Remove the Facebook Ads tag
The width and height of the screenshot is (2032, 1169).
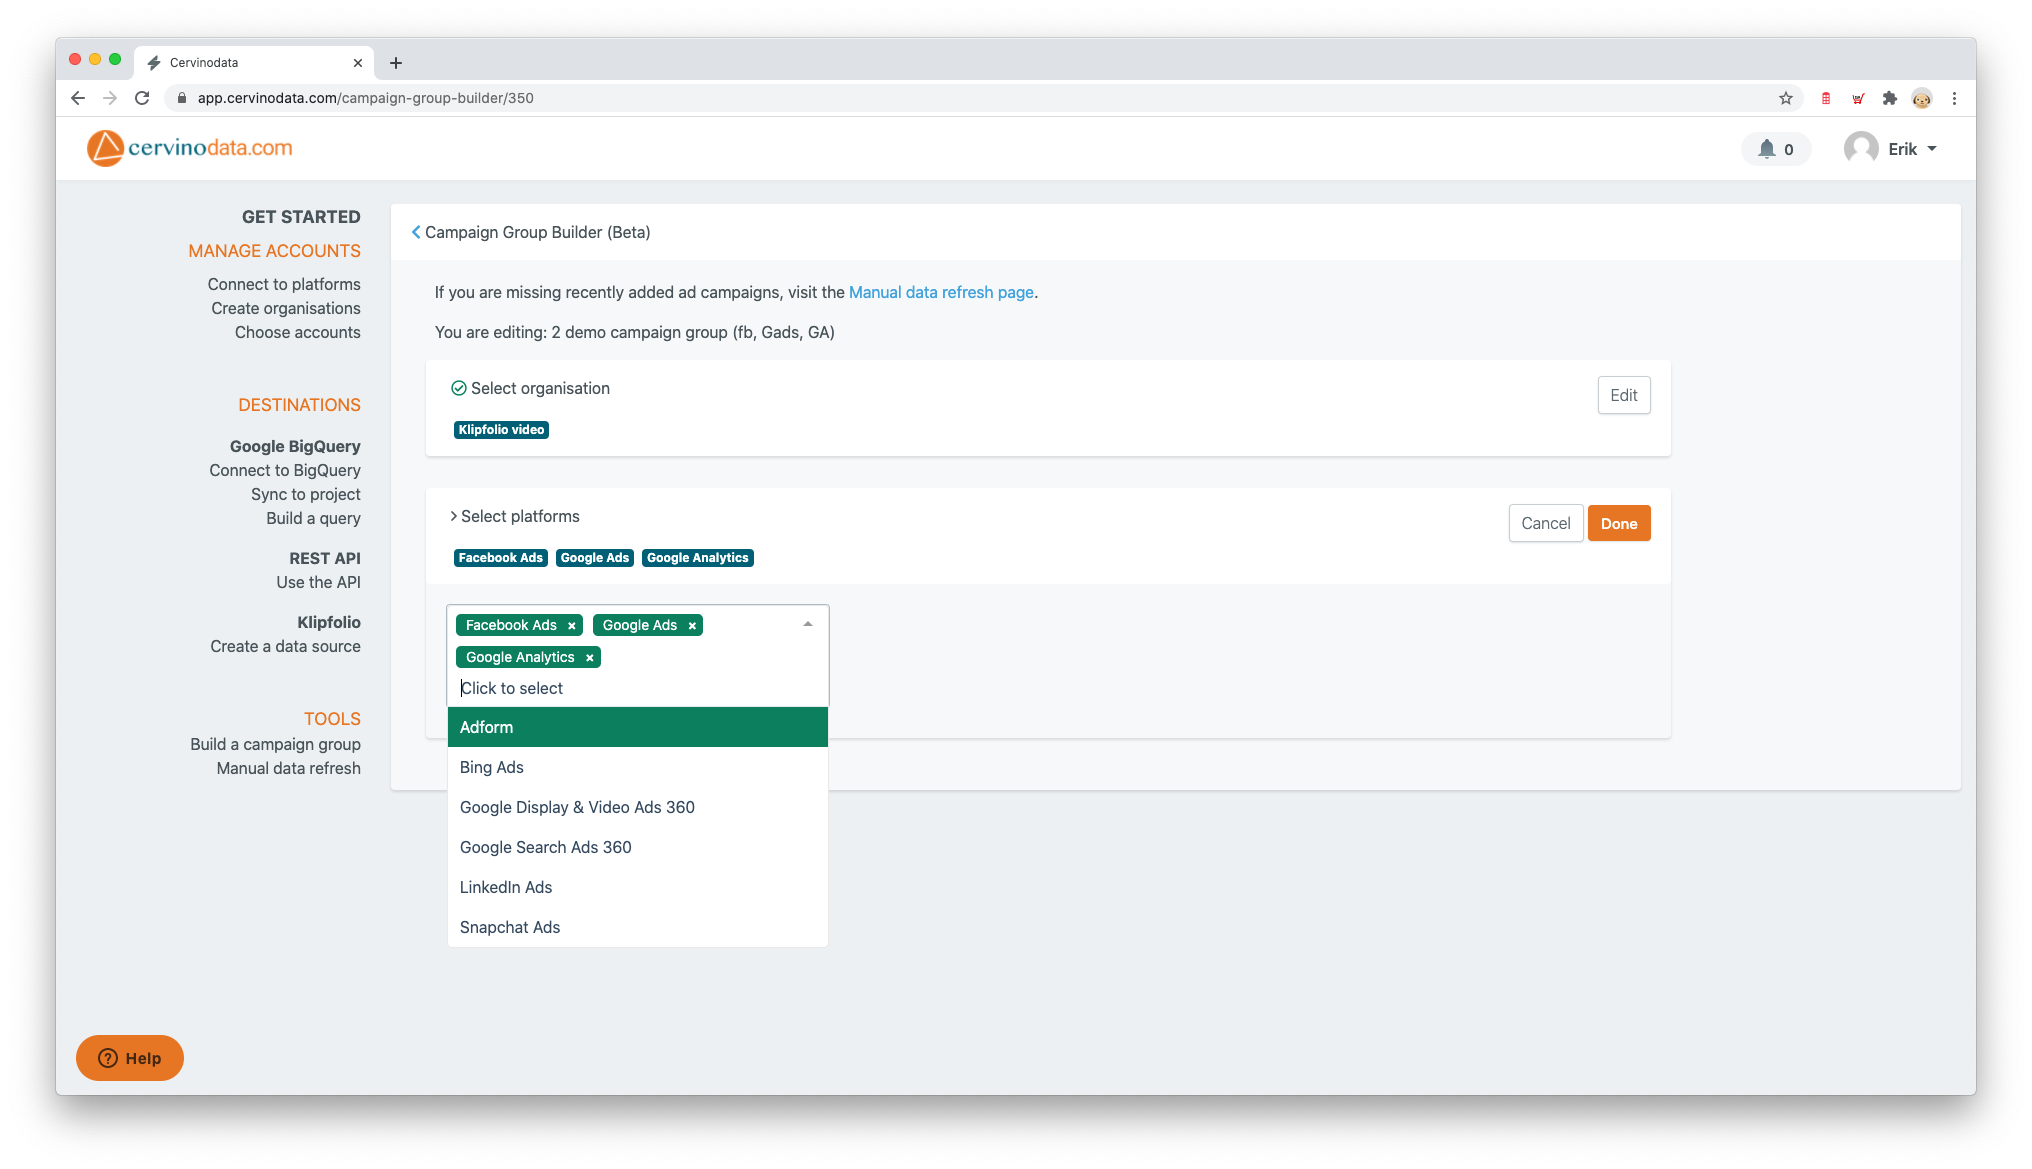tap(571, 625)
